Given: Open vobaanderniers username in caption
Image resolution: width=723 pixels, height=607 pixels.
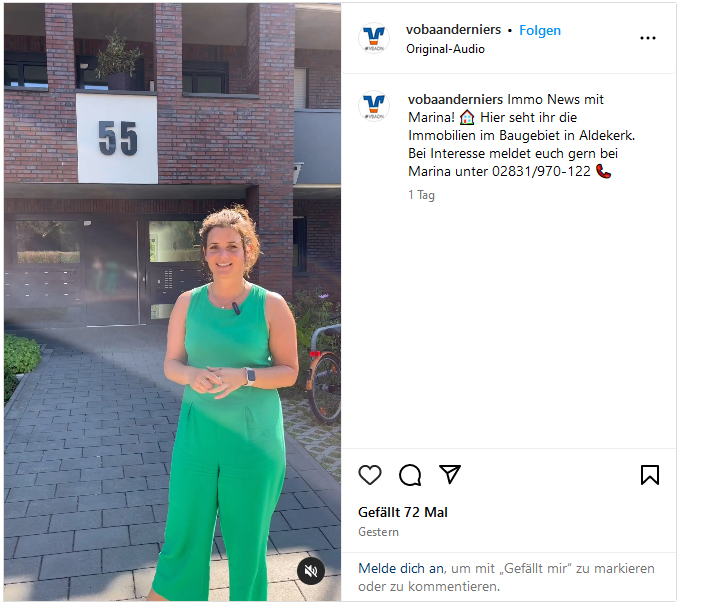Looking at the screenshot, I should pyautogui.click(x=455, y=99).
